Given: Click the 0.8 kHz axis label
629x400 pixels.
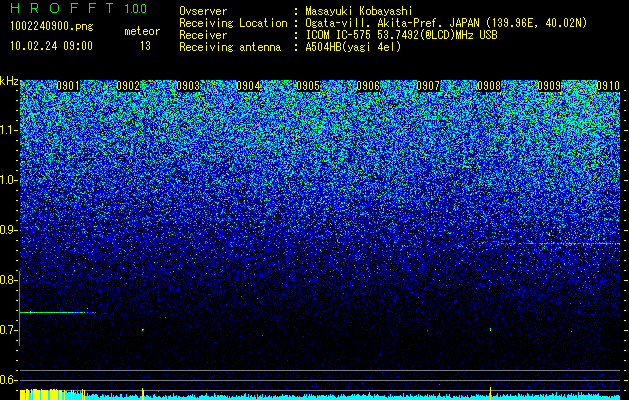Looking at the screenshot, I should click(x=8, y=280).
